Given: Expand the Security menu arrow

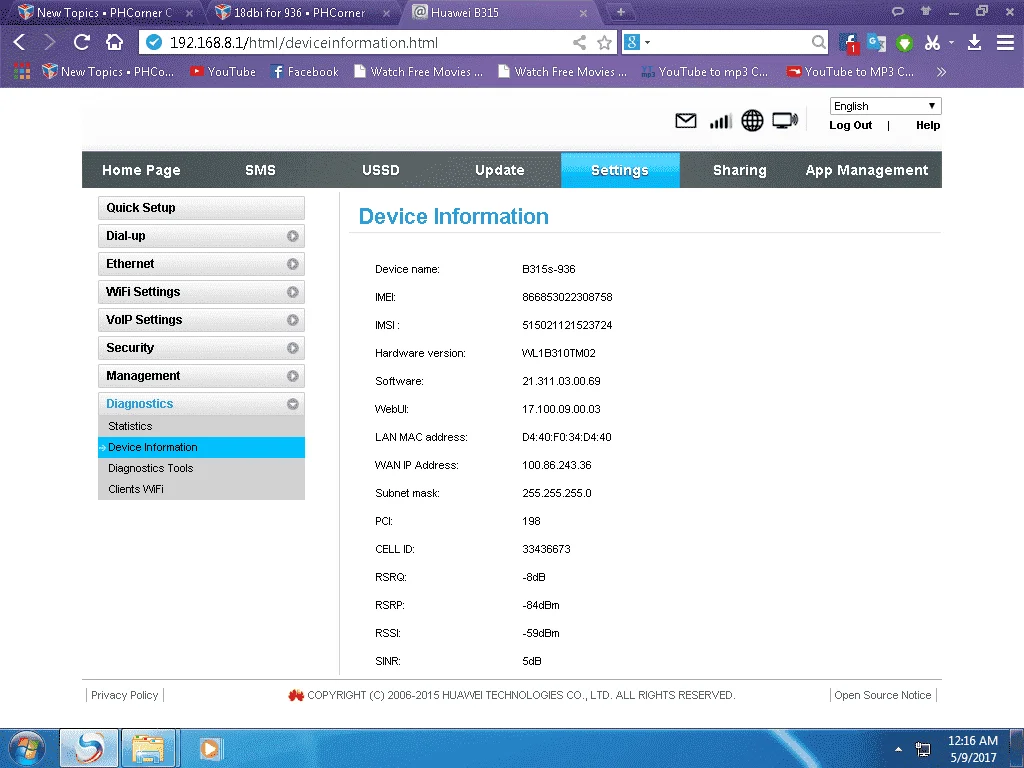Looking at the screenshot, I should (293, 348).
